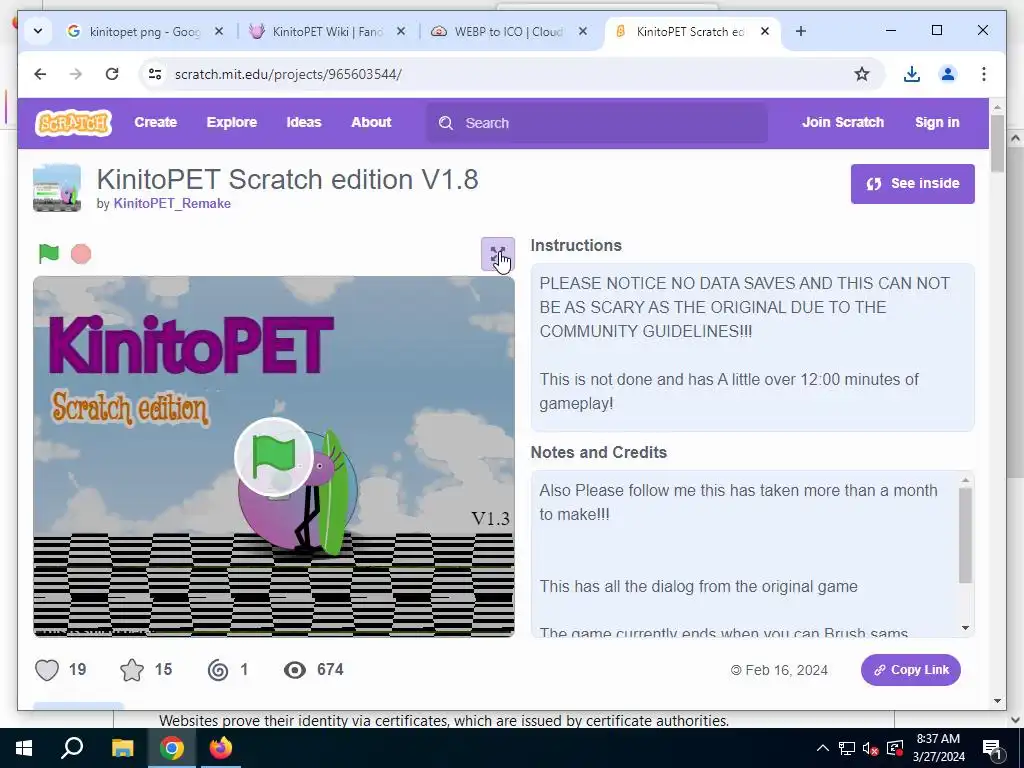This screenshot has height=768, width=1024.
Task: Click the address bar URL
Action: [x=288, y=74]
